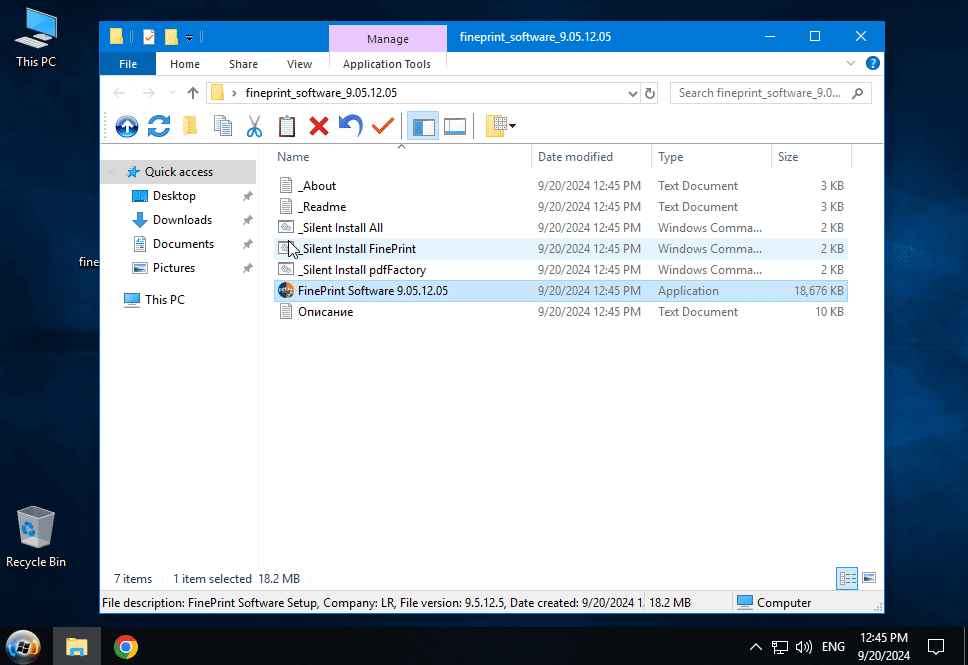This screenshot has width=968, height=665.
Task: Toggle the preview pane toolbar button
Action: tap(455, 126)
